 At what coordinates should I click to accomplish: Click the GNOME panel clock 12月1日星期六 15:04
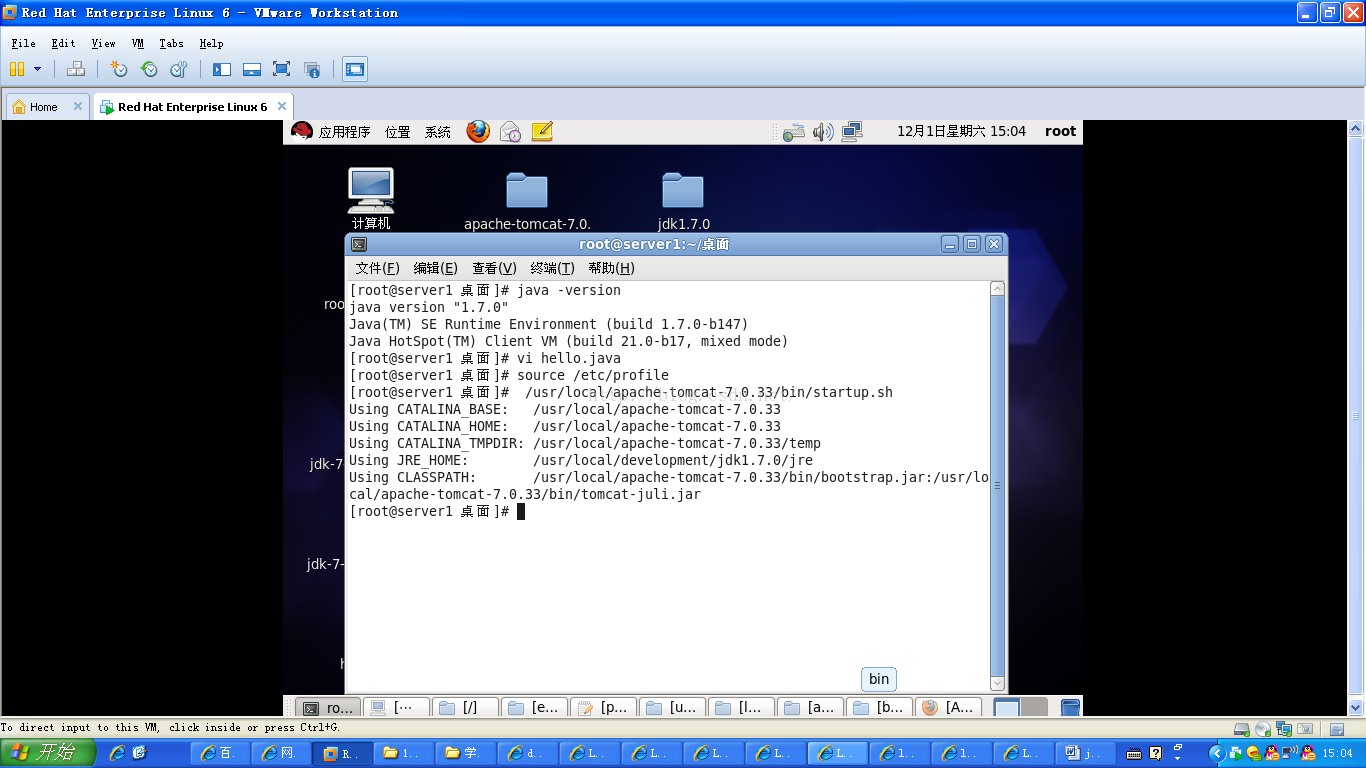coord(961,131)
